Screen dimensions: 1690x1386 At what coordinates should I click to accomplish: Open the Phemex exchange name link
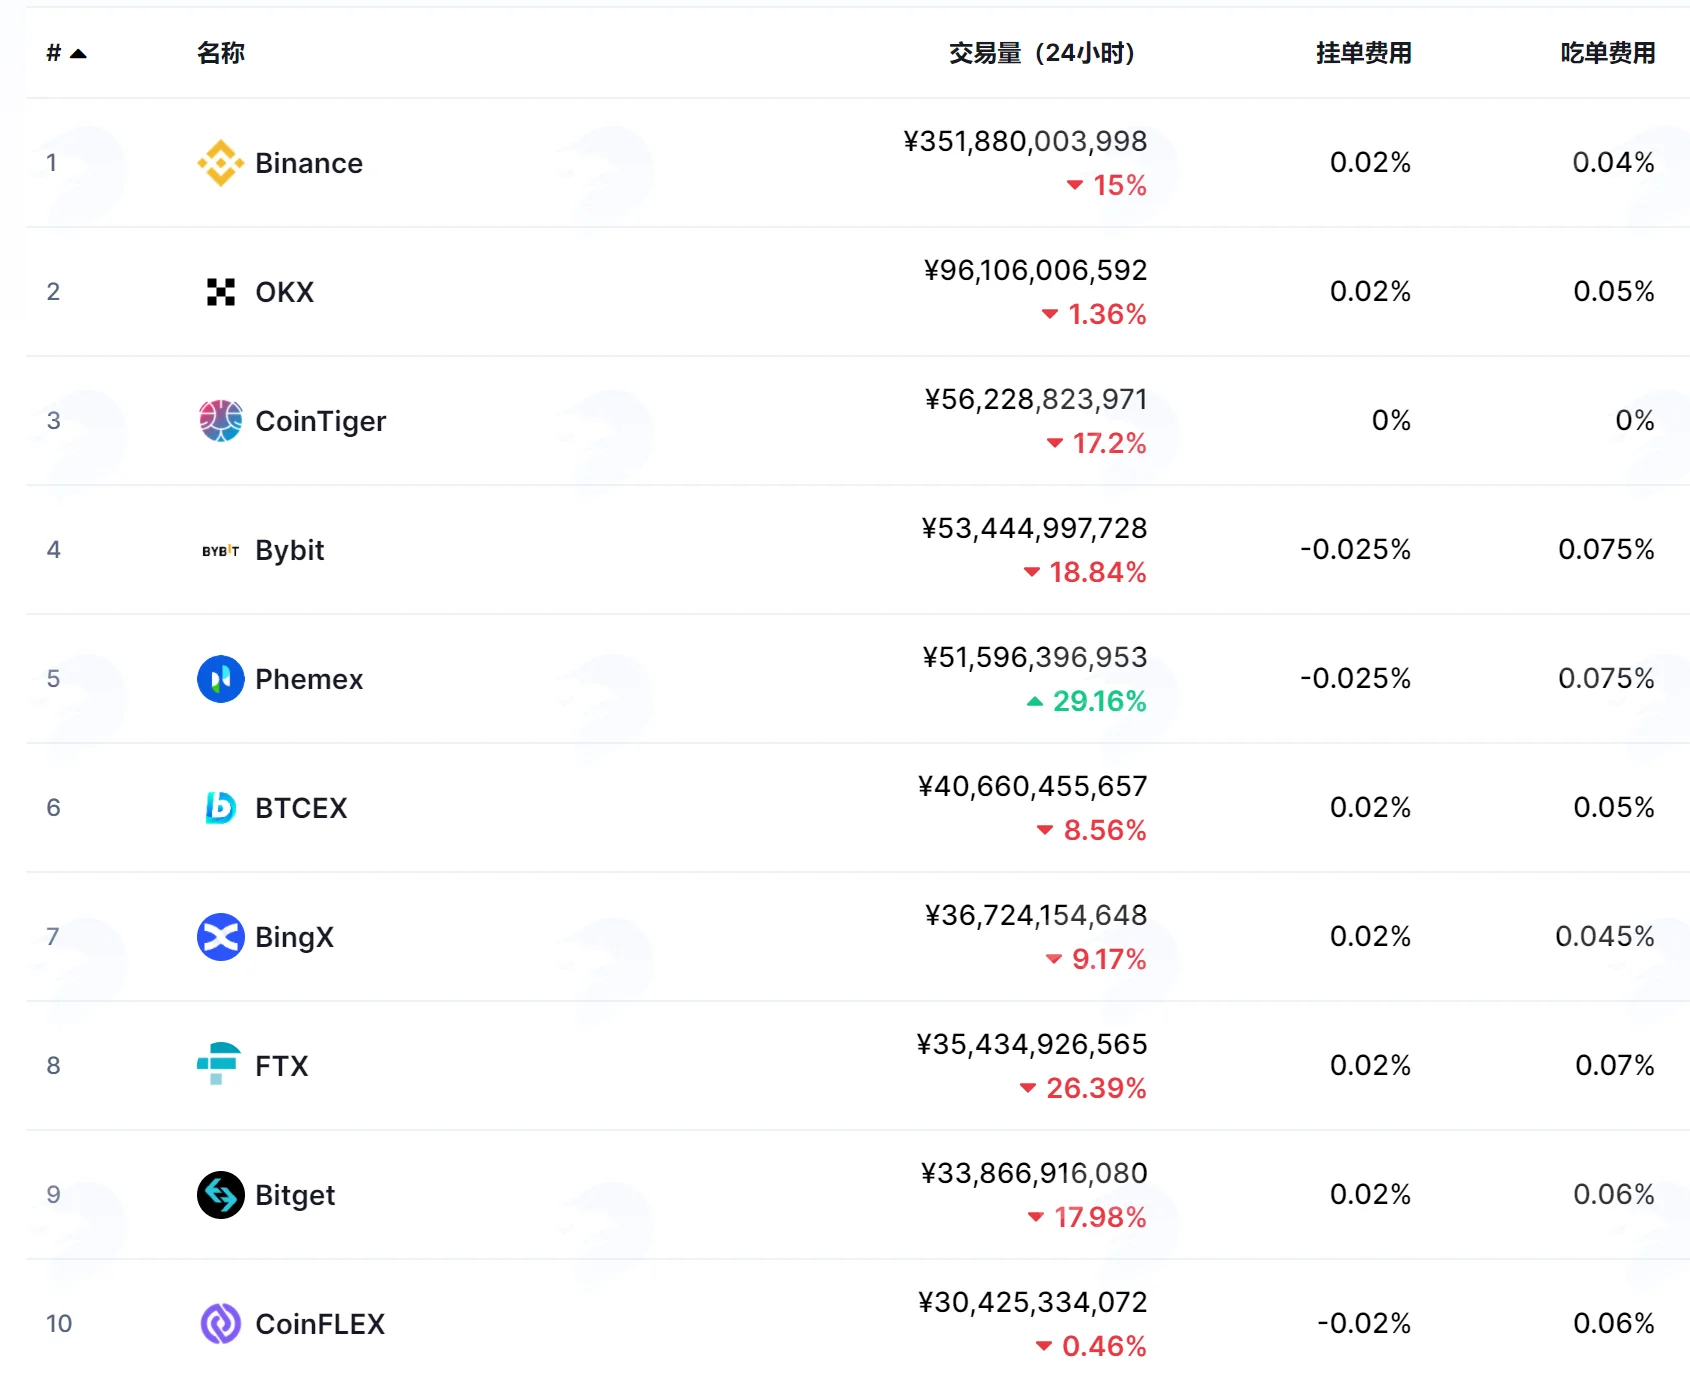(x=309, y=679)
